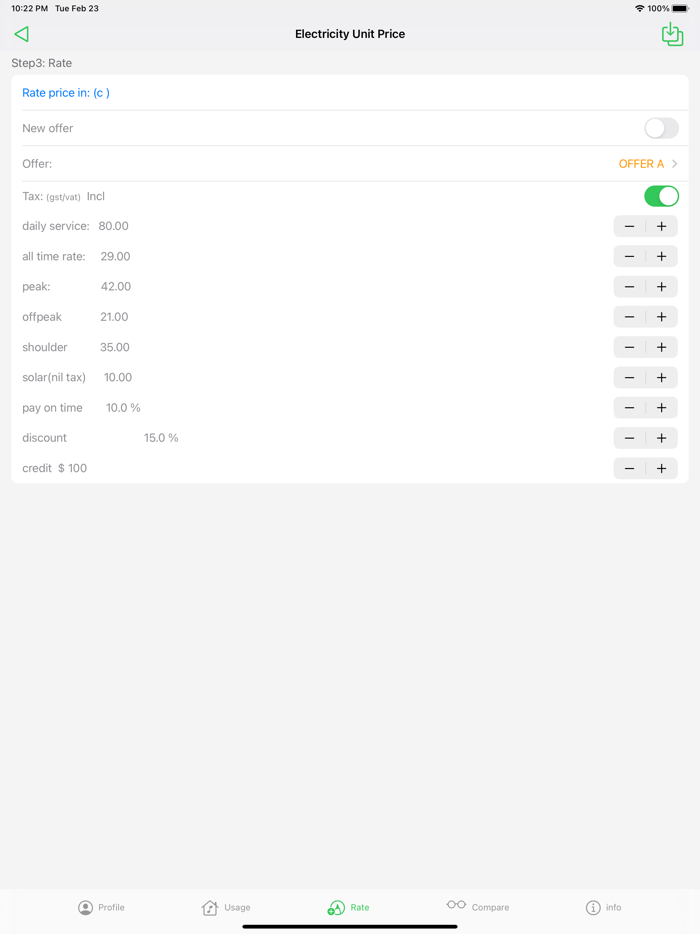Increase the credit amount
This screenshot has width=700, height=934.
[x=661, y=468]
